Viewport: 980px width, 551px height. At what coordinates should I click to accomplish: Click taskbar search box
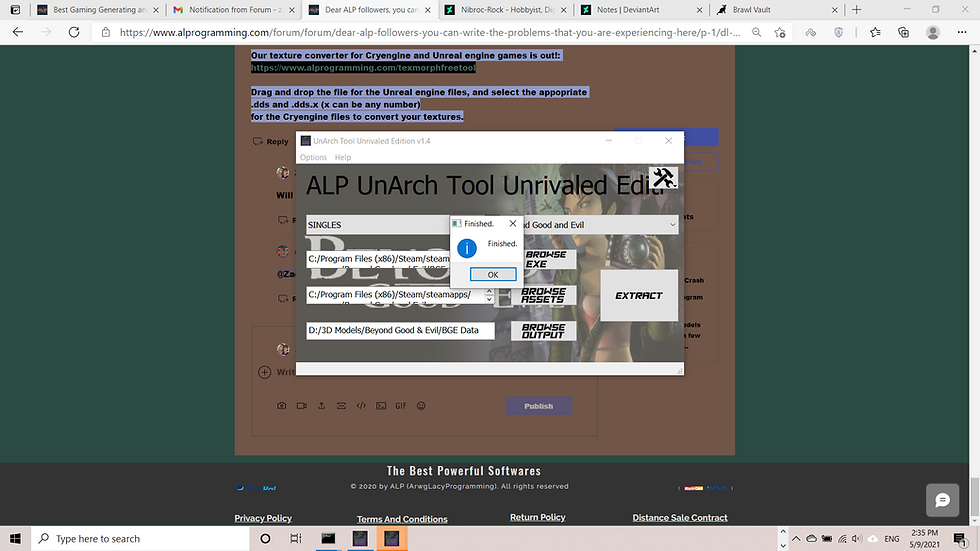tap(140, 539)
